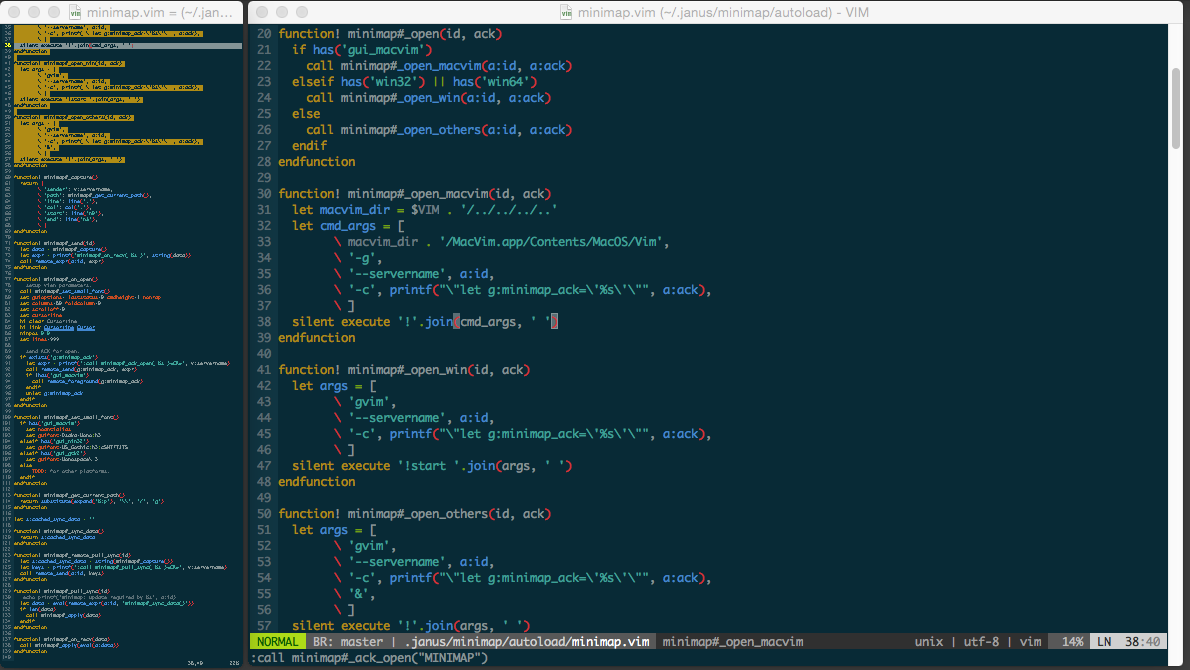Click the '--servername' string on line 35
The height and width of the screenshot is (670, 1190).
click(x=397, y=274)
